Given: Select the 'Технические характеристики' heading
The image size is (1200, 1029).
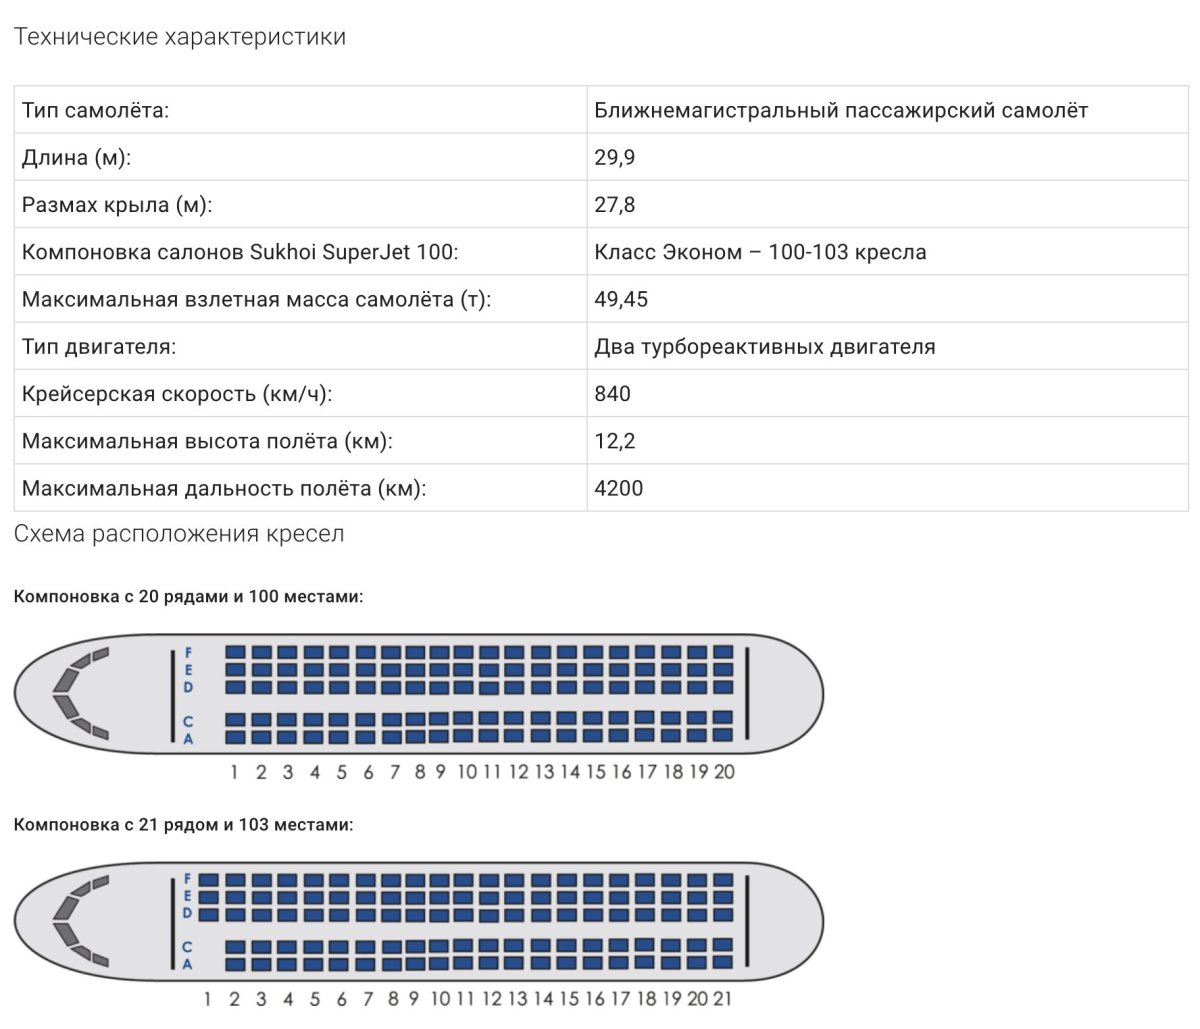Looking at the screenshot, I should pyautogui.click(x=180, y=37).
